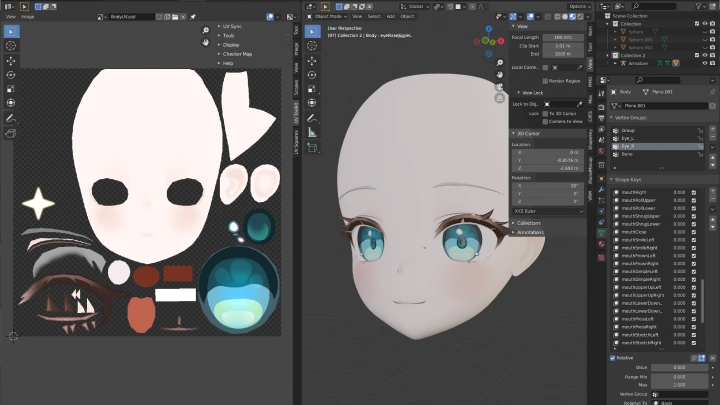Click the pan hand gizmo in the 3D viewport
The height and width of the screenshot is (405, 720).
coord(500,74)
